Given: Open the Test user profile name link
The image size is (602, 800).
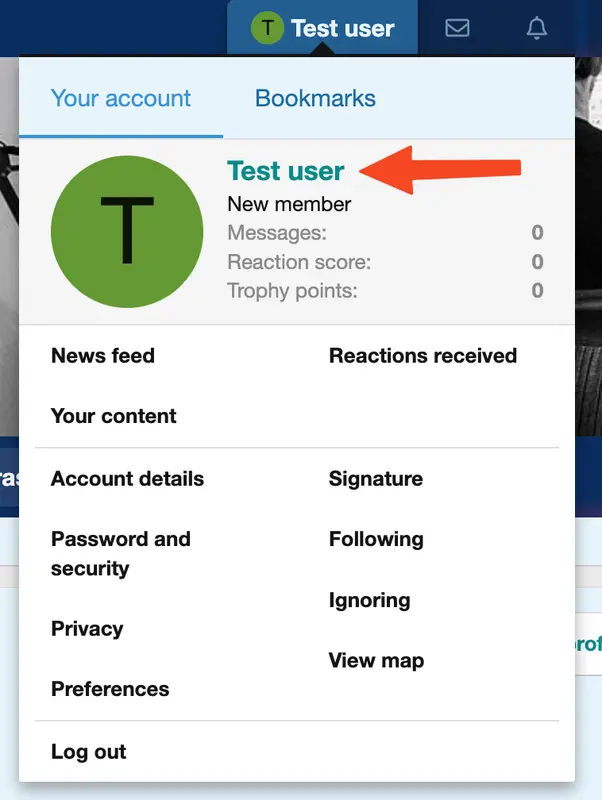Looking at the screenshot, I should tap(286, 170).
